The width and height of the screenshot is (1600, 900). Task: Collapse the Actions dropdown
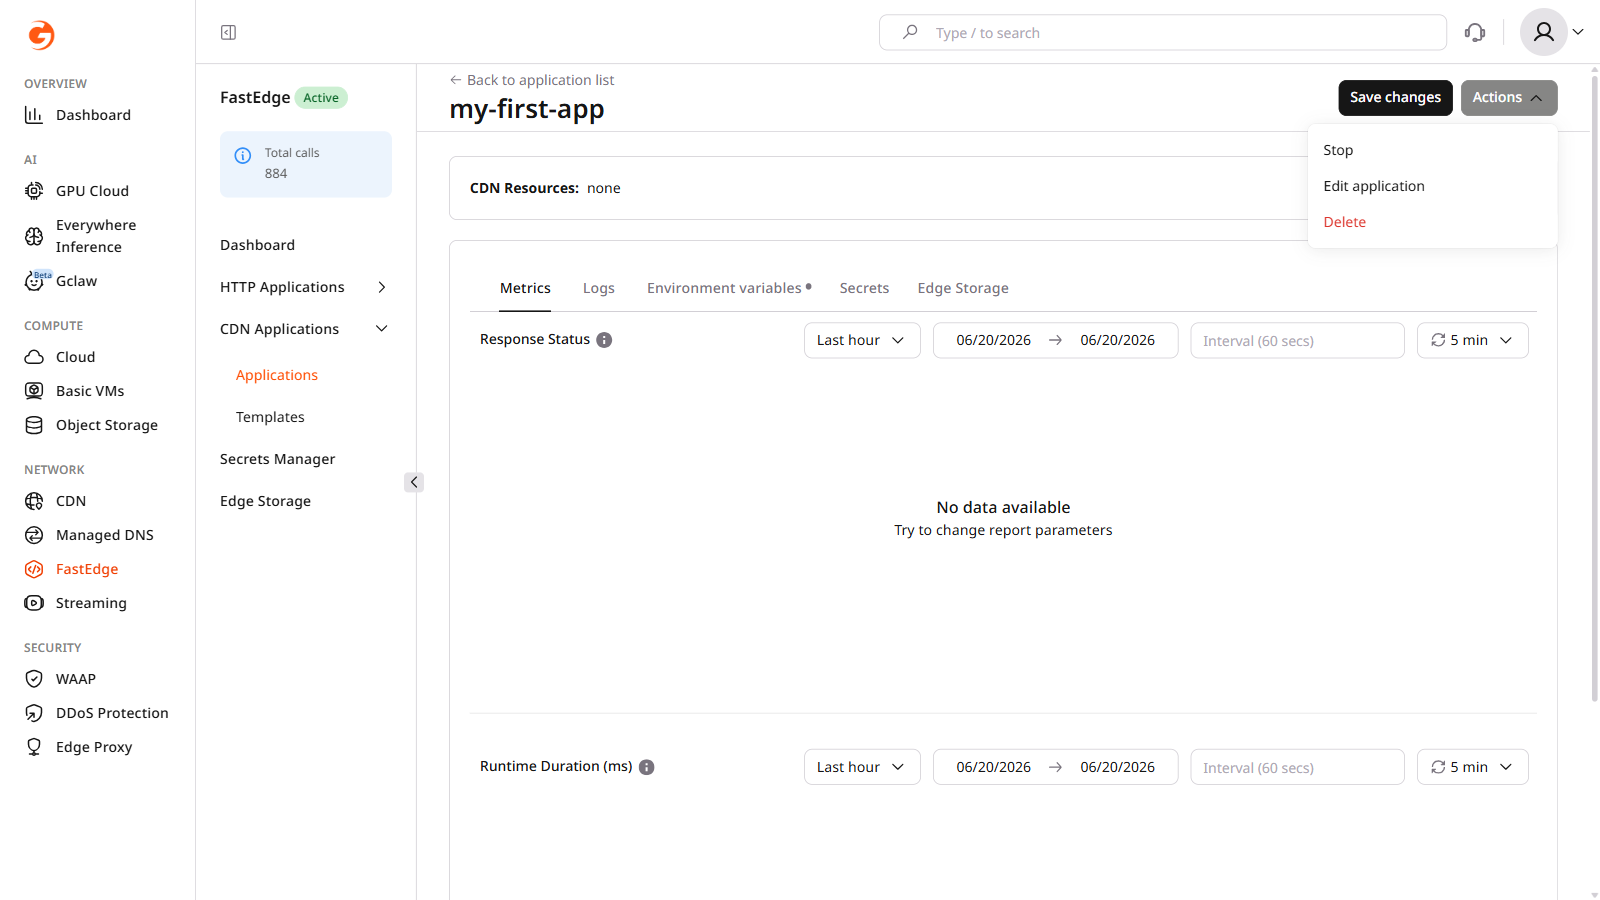1509,98
